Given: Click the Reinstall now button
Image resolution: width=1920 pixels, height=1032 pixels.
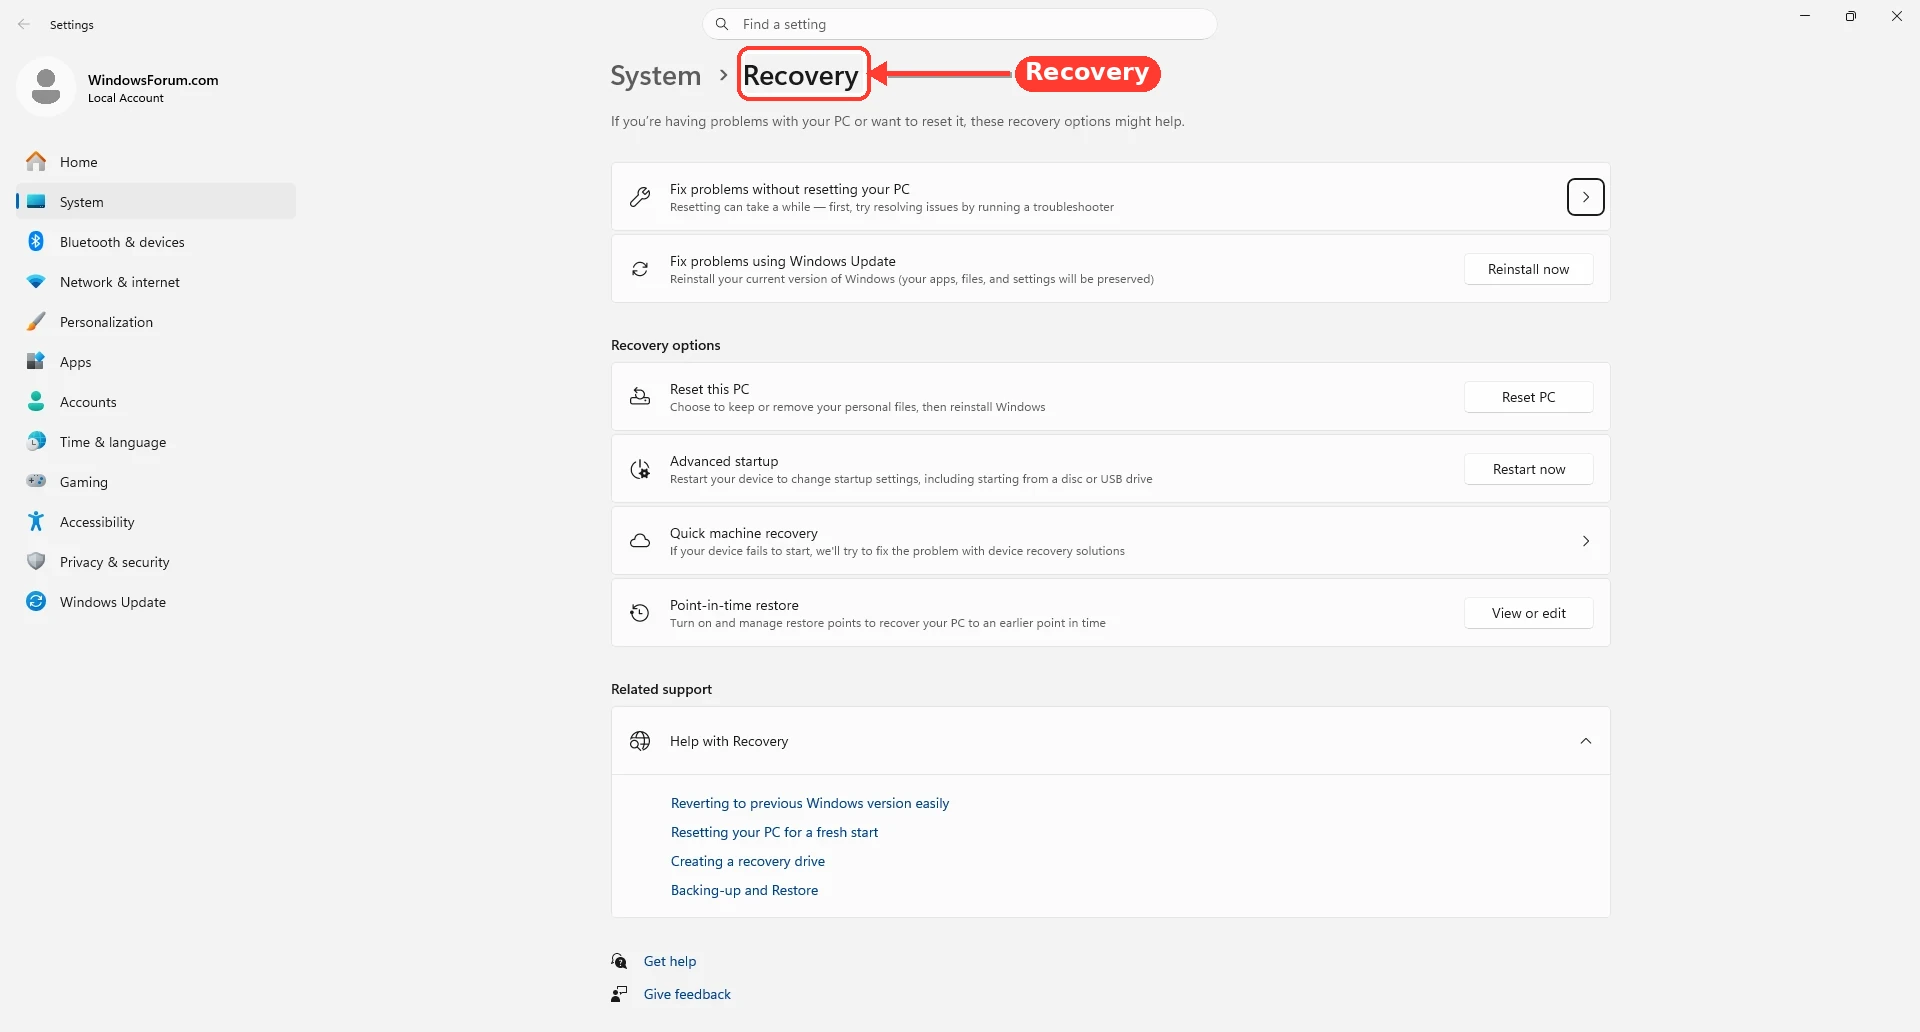Looking at the screenshot, I should point(1529,269).
